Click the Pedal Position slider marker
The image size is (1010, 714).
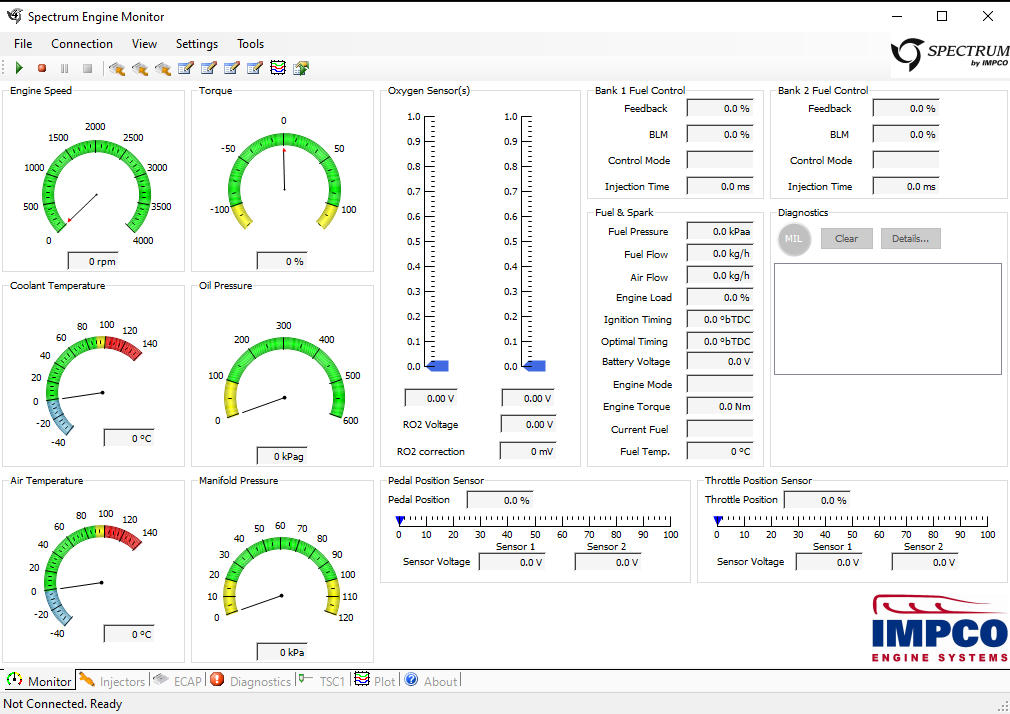pyautogui.click(x=399, y=520)
